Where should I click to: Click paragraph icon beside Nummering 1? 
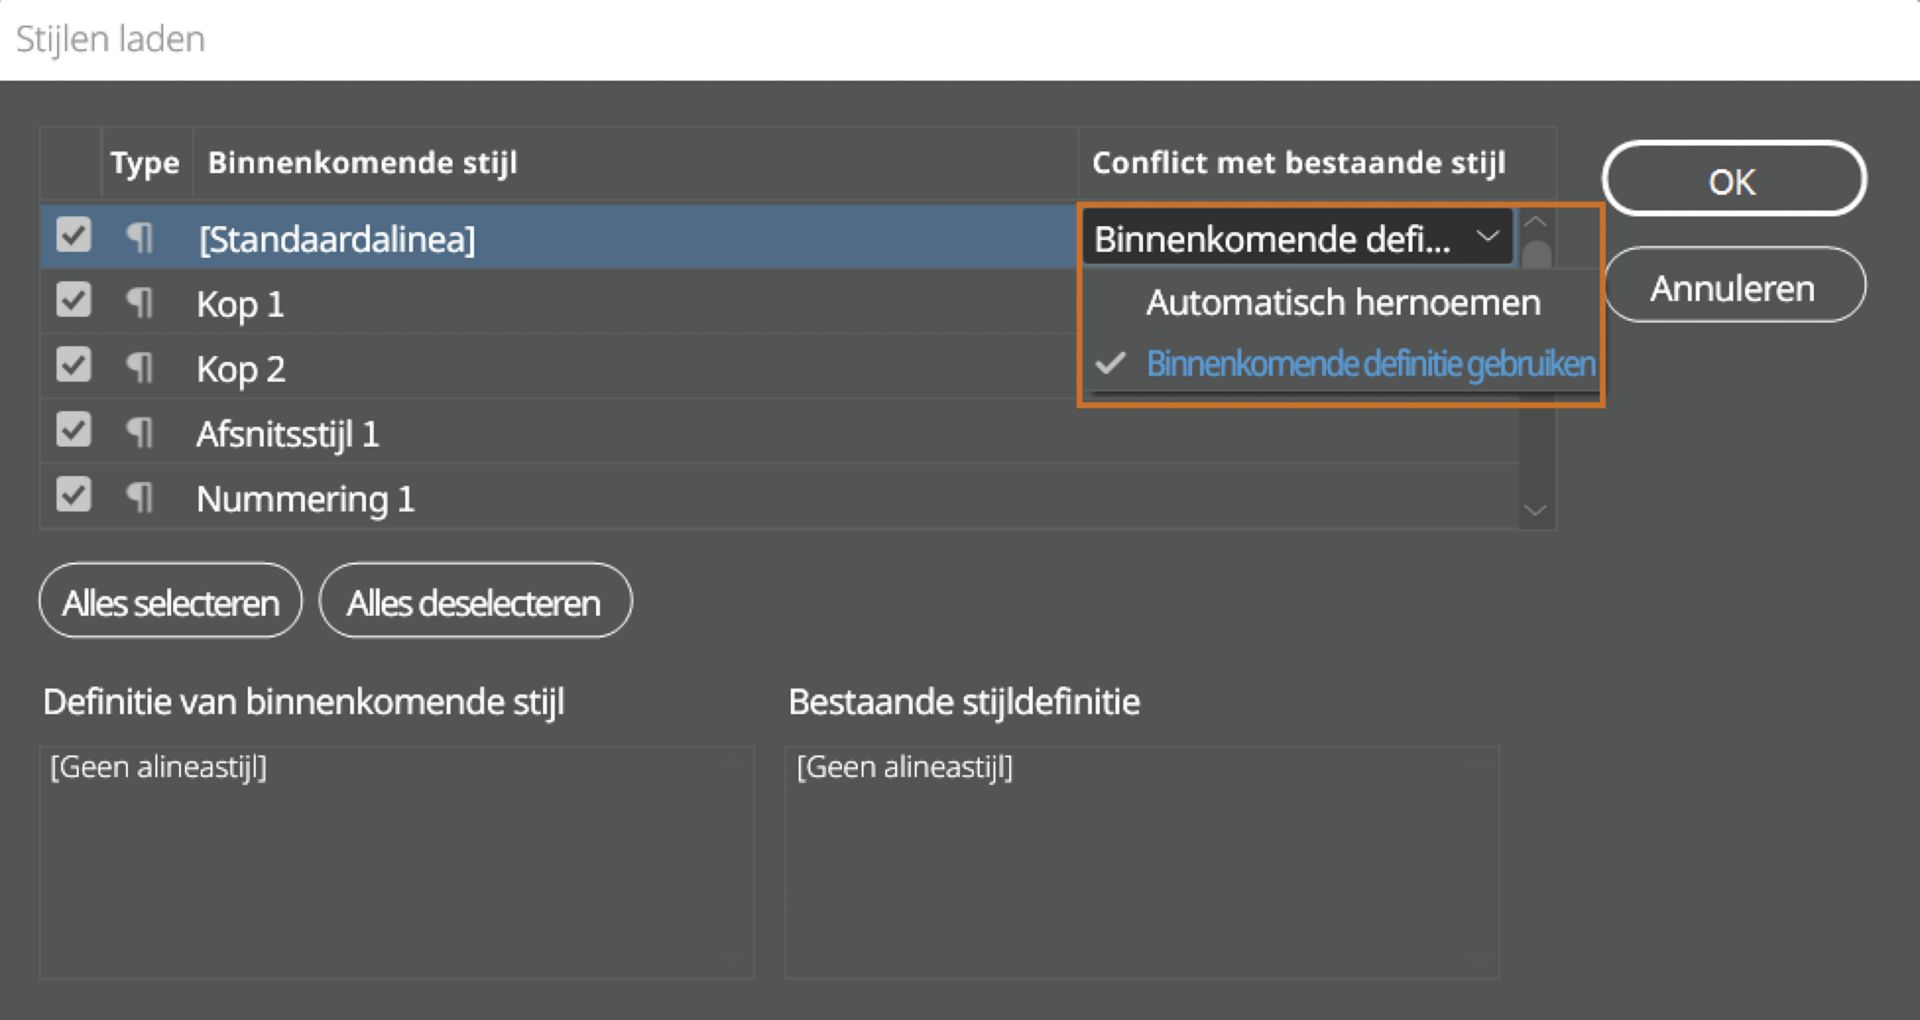[139, 498]
